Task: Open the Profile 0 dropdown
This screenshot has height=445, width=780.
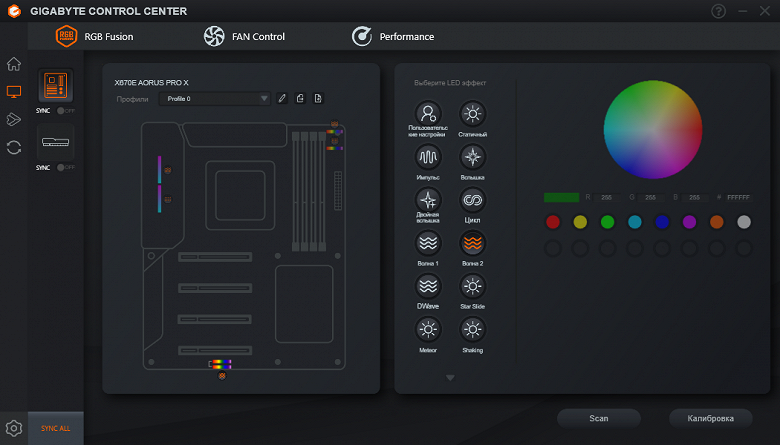Action: (x=214, y=98)
